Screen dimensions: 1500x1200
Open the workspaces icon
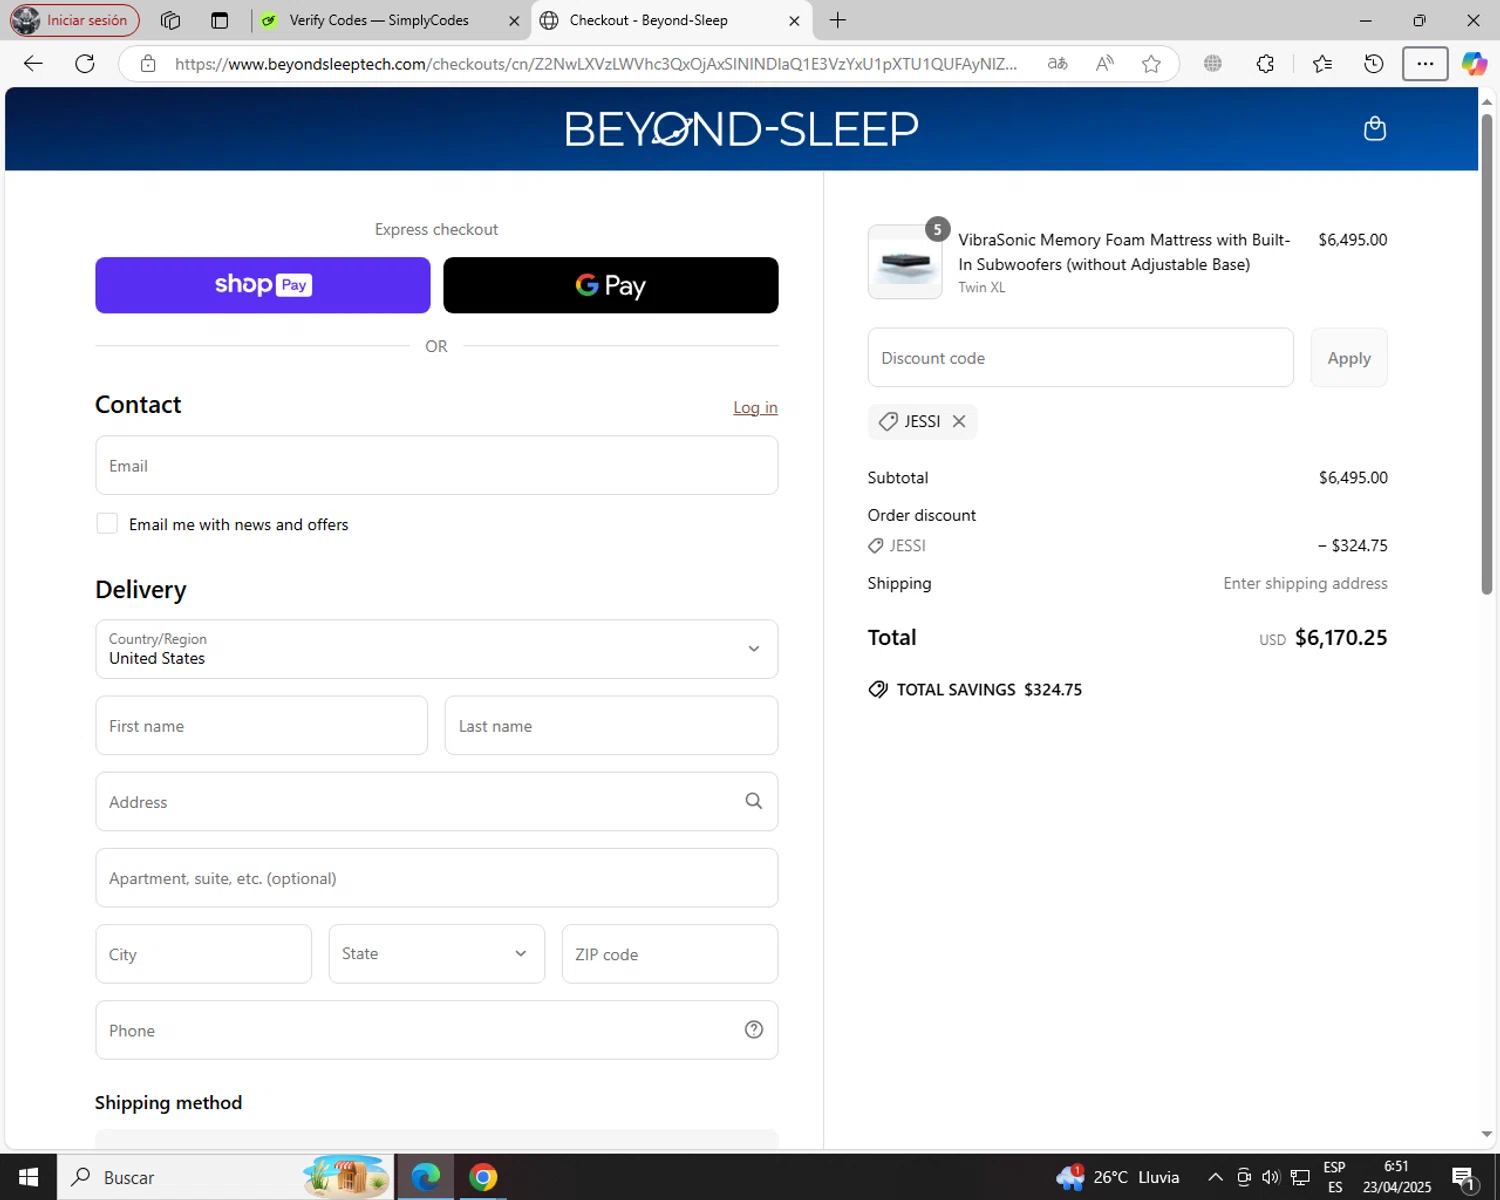tap(170, 20)
